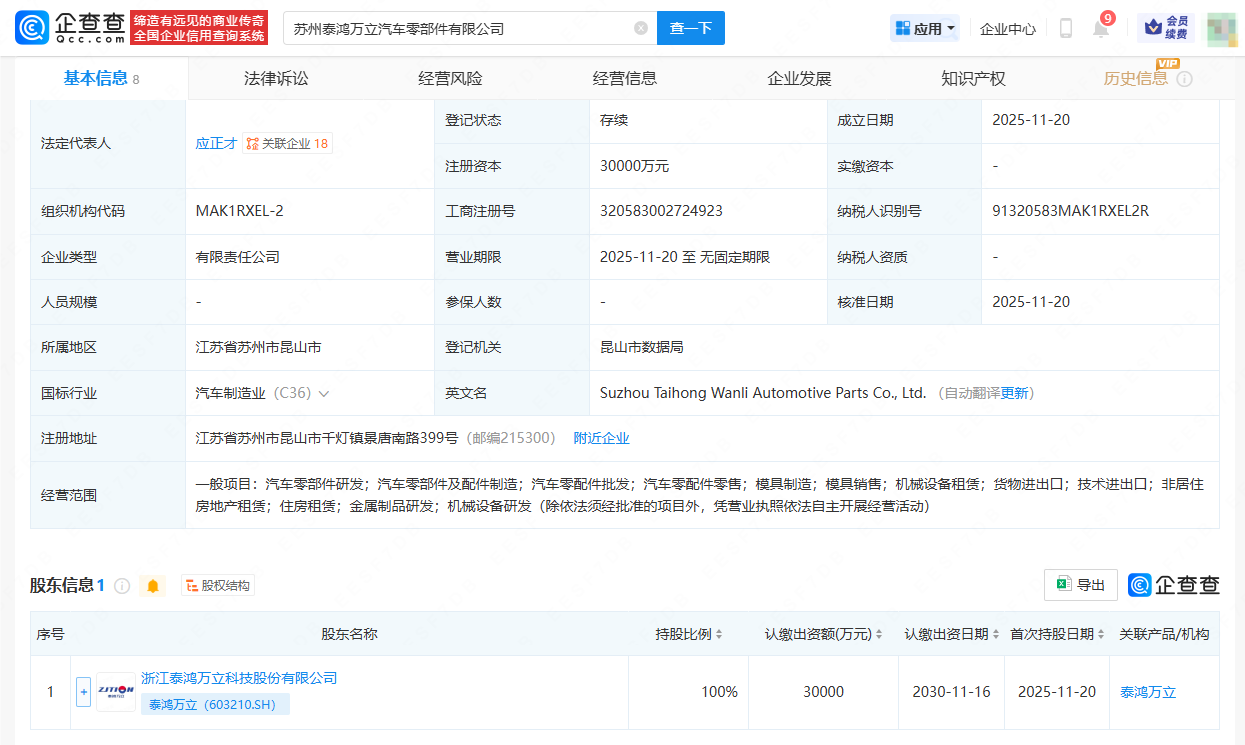Viewport: 1245px width, 745px height.
Task: Clear the search box with the X icon
Action: [x=640, y=27]
